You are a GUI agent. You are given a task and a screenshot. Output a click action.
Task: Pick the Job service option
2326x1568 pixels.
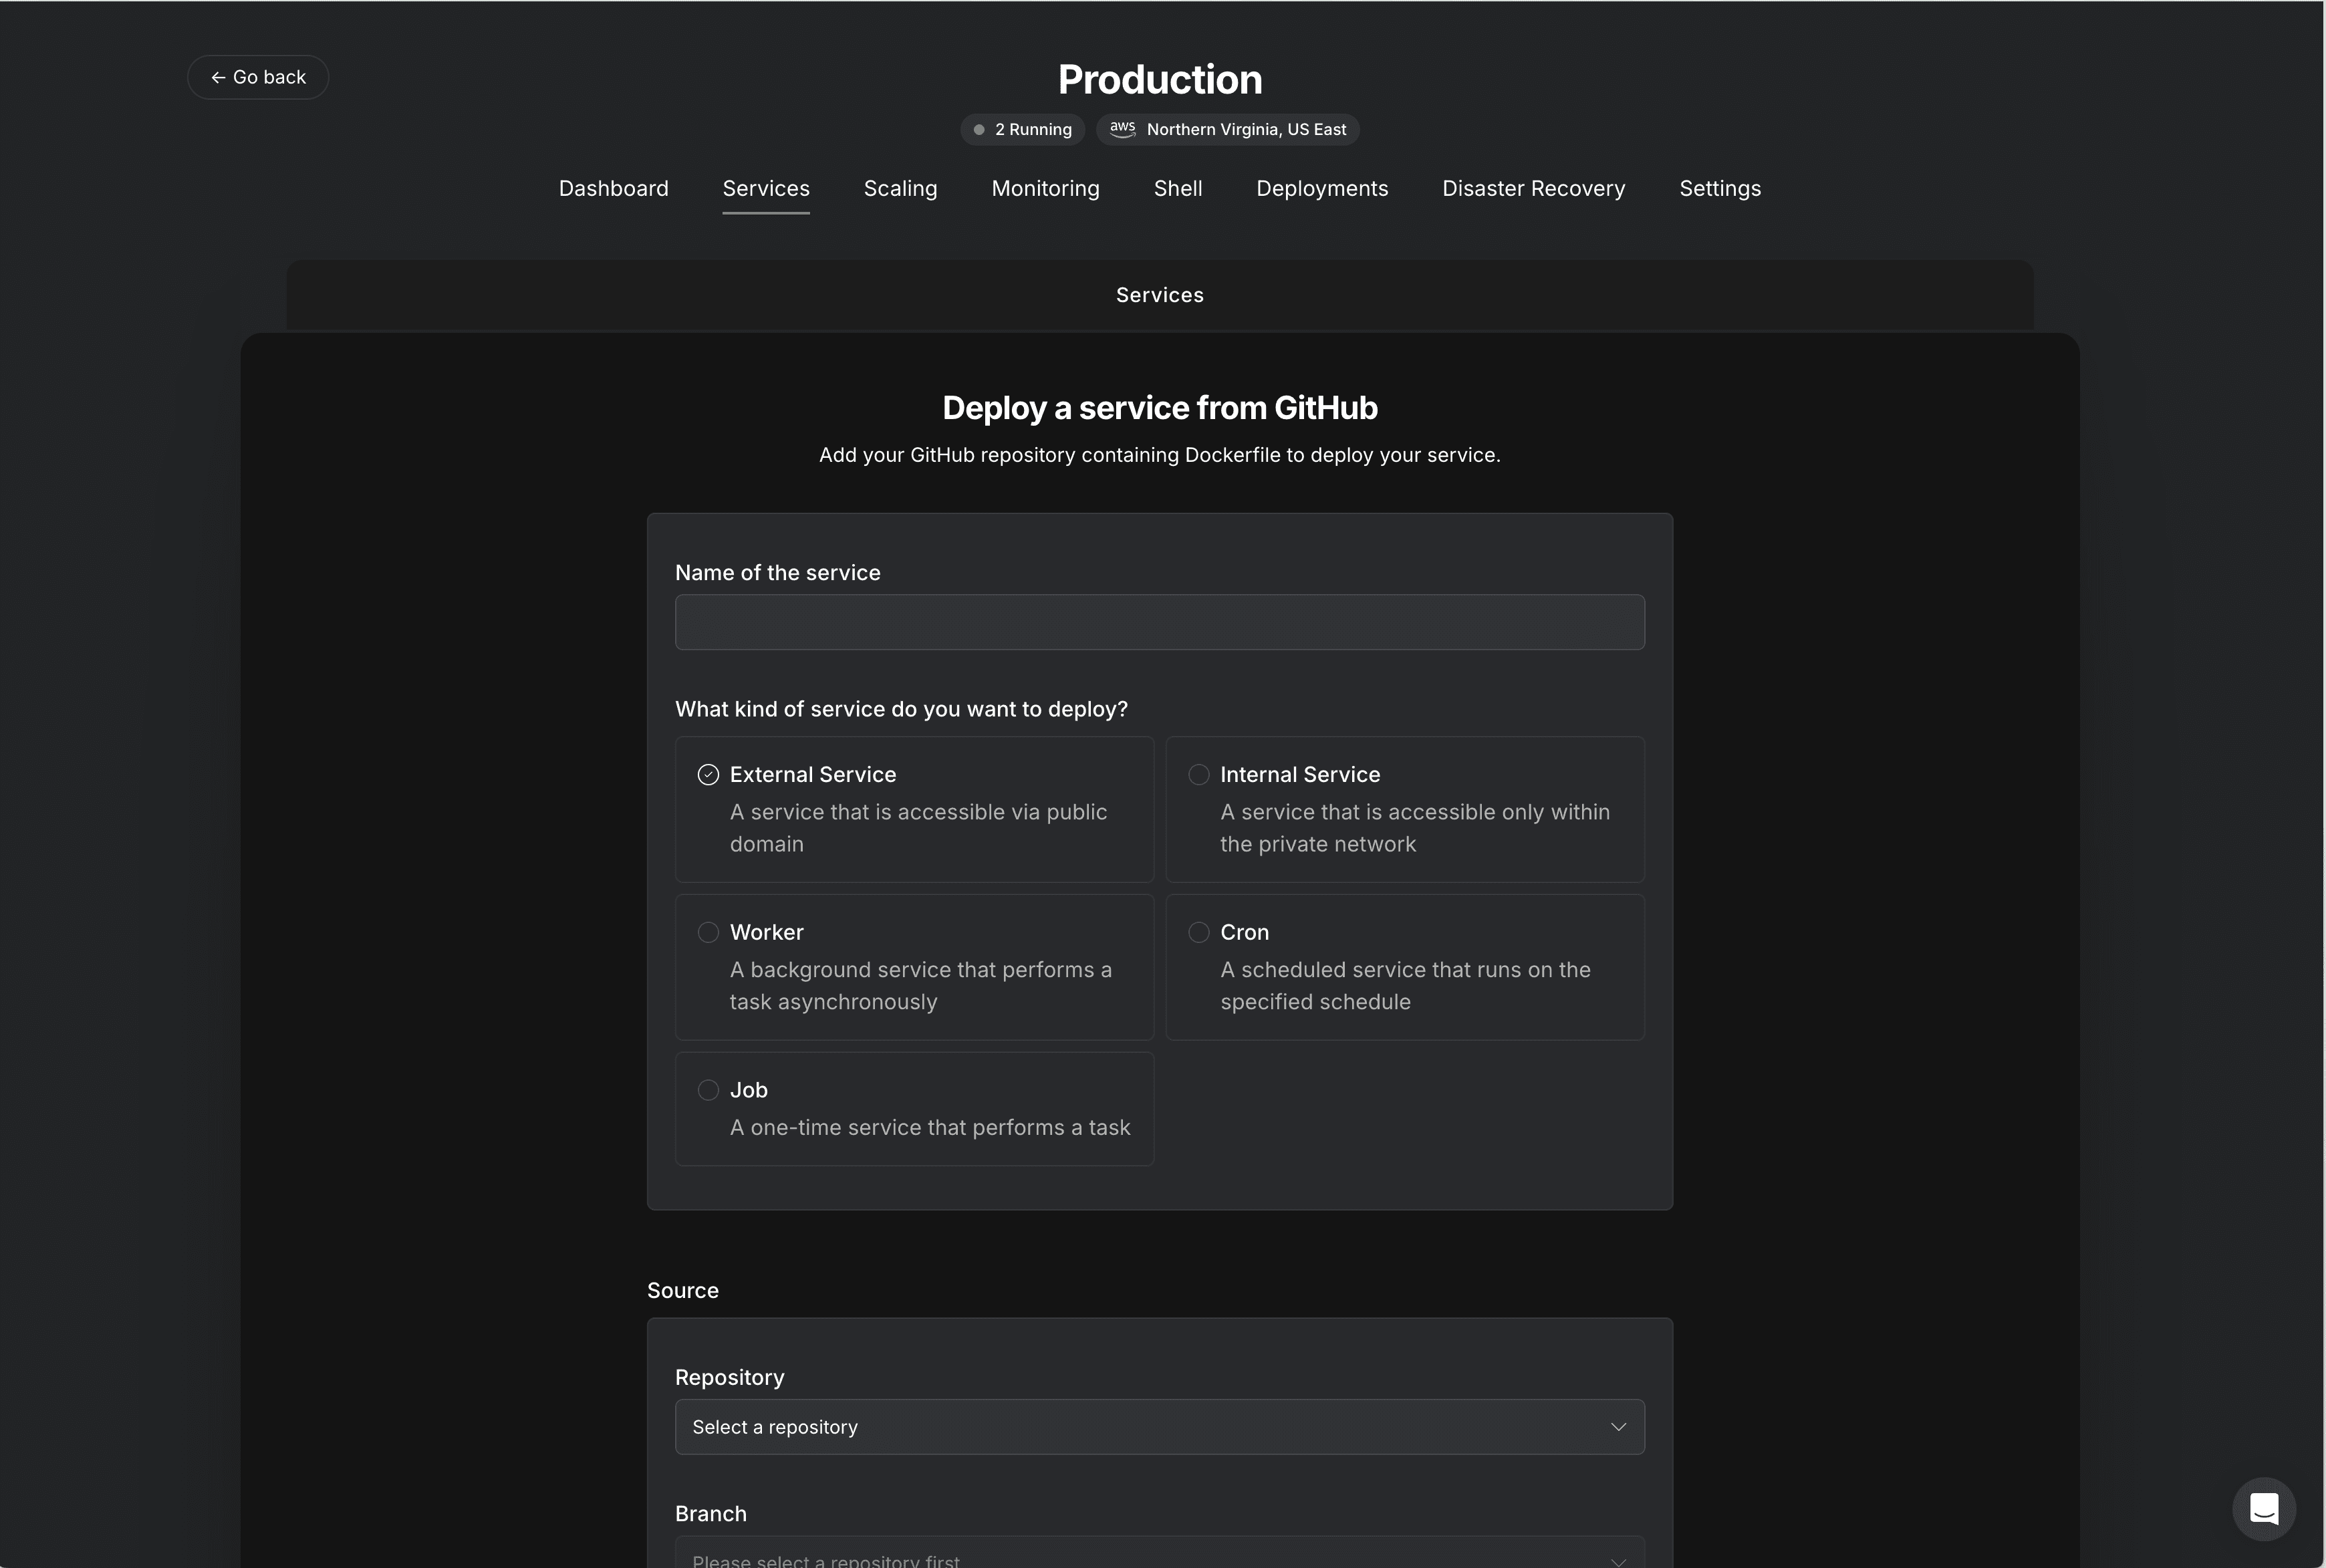pos(915,1109)
